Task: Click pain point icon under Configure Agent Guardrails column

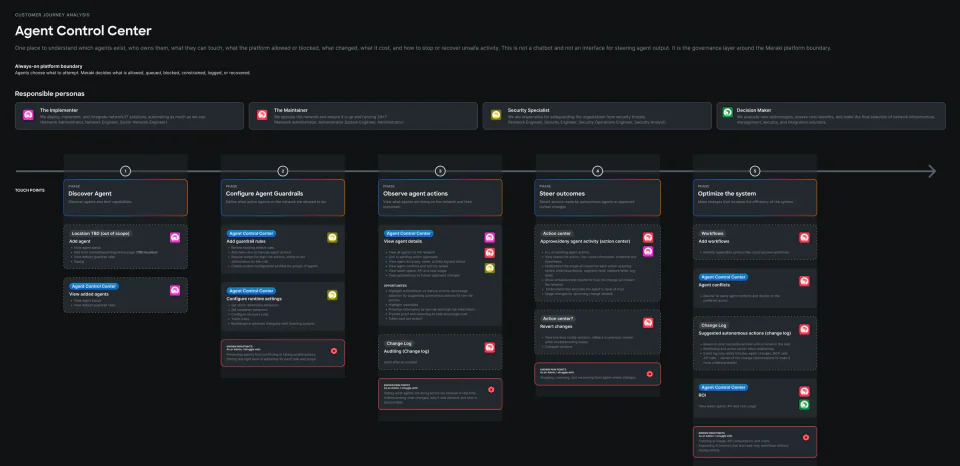Action: coord(334,351)
